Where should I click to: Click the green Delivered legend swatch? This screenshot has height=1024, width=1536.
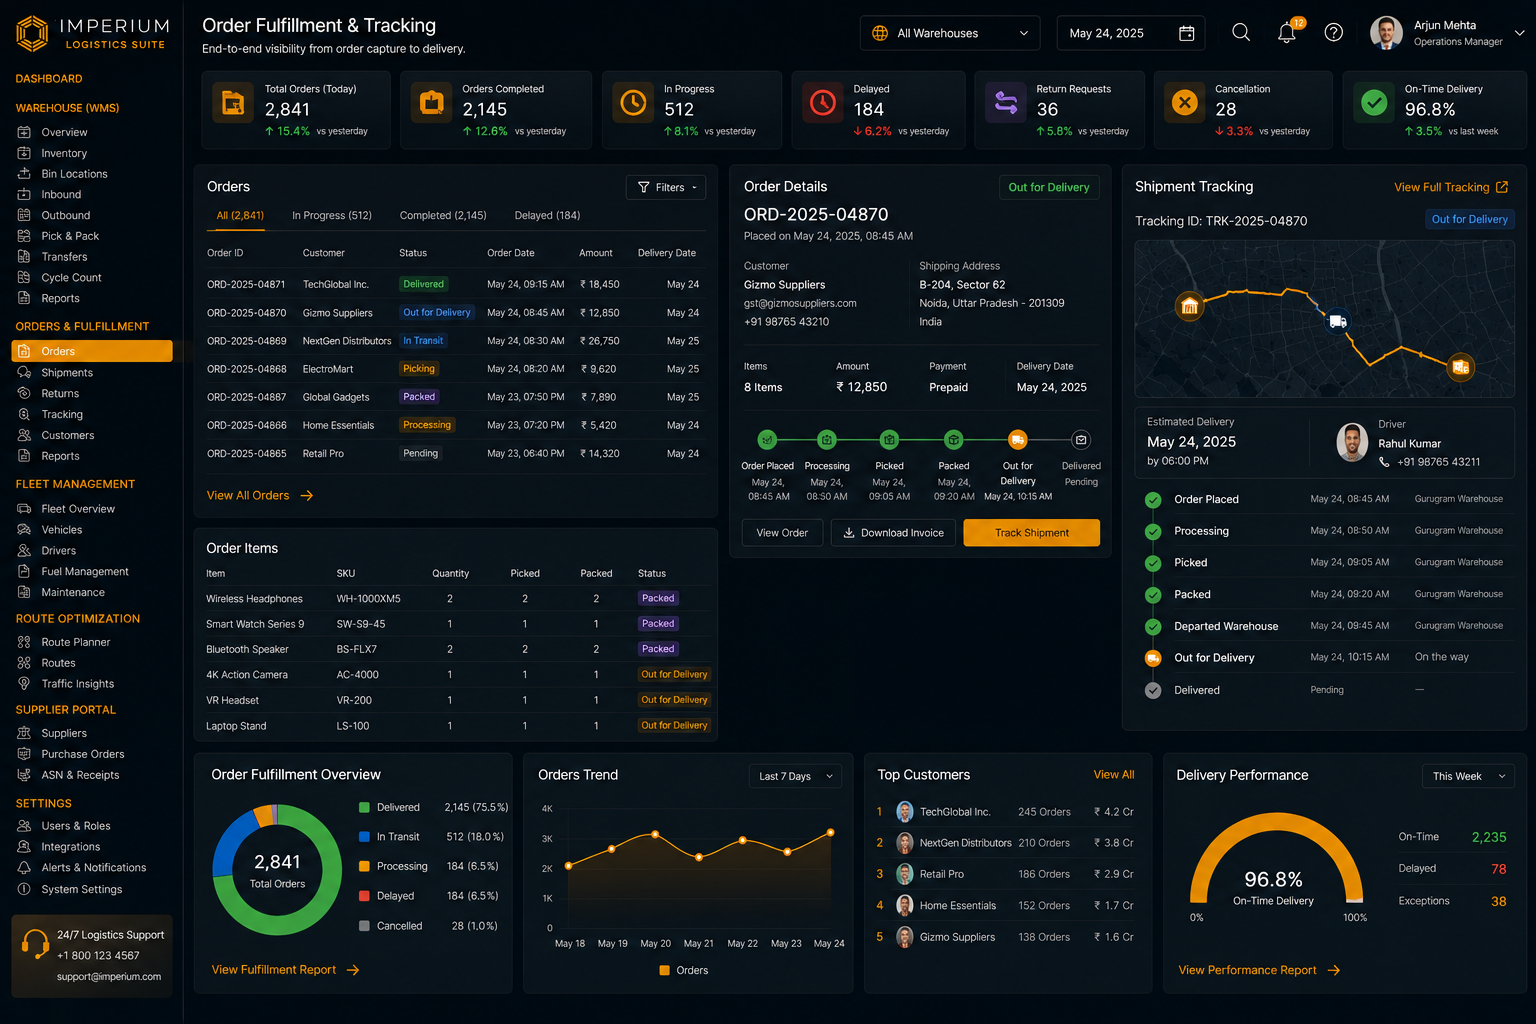coord(364,807)
